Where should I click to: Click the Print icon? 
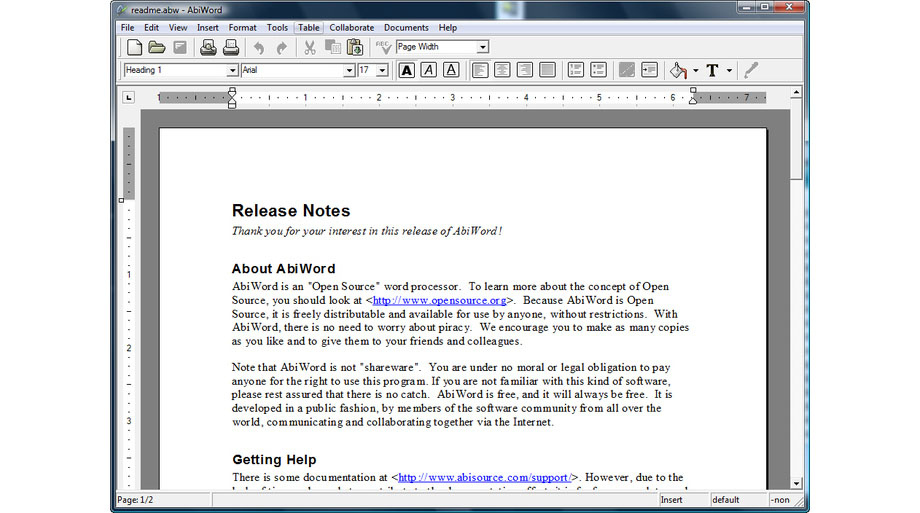(x=231, y=47)
